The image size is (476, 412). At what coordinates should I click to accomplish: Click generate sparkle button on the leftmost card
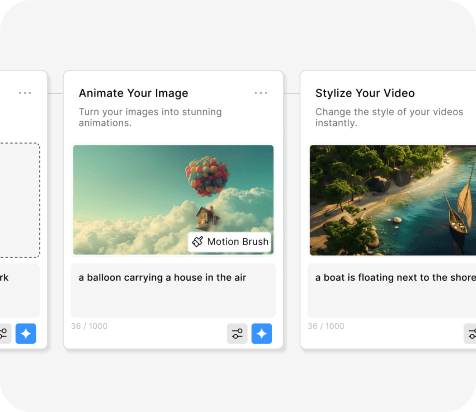[x=26, y=333]
